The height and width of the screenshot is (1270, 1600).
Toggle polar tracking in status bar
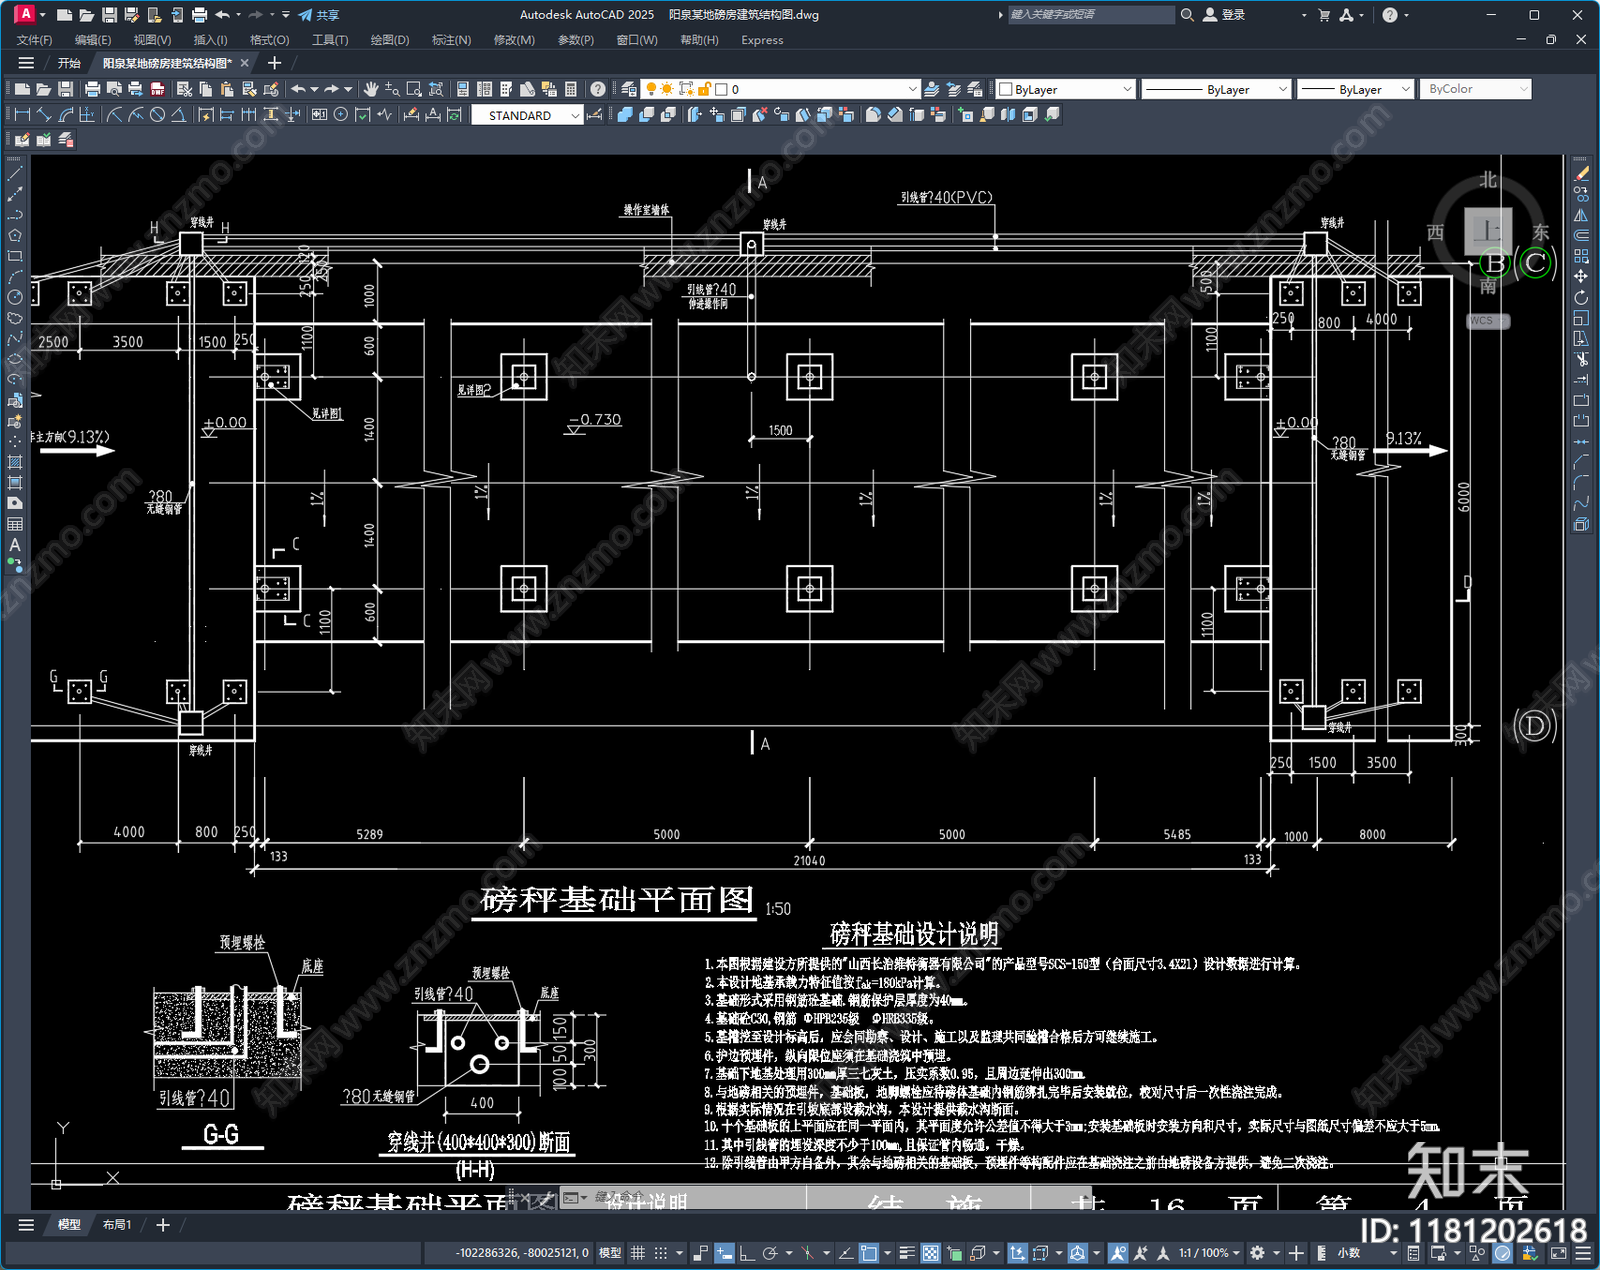point(770,1253)
